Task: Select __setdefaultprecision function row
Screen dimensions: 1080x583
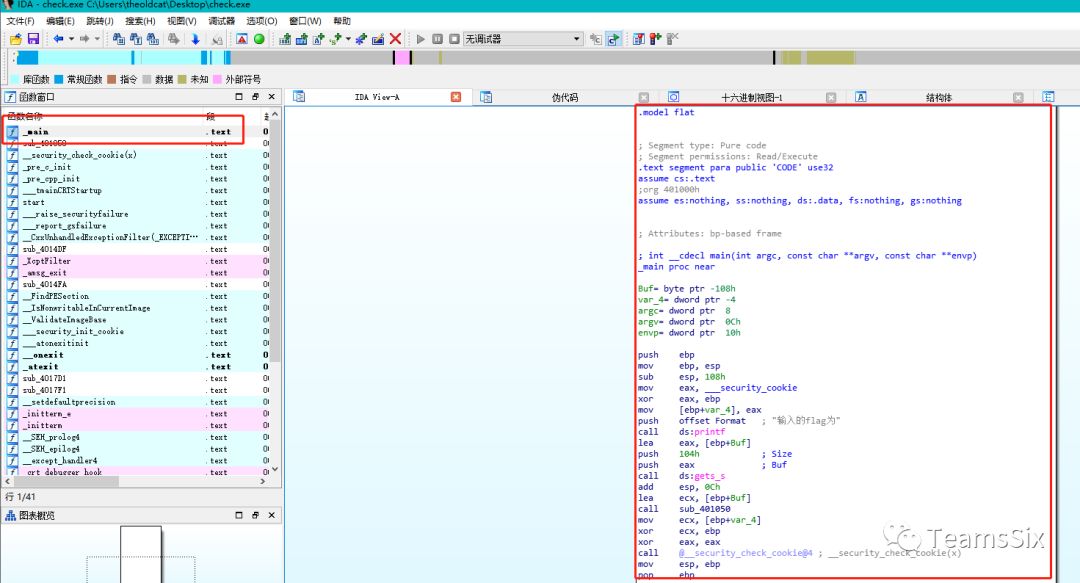Action: [x=138, y=402]
